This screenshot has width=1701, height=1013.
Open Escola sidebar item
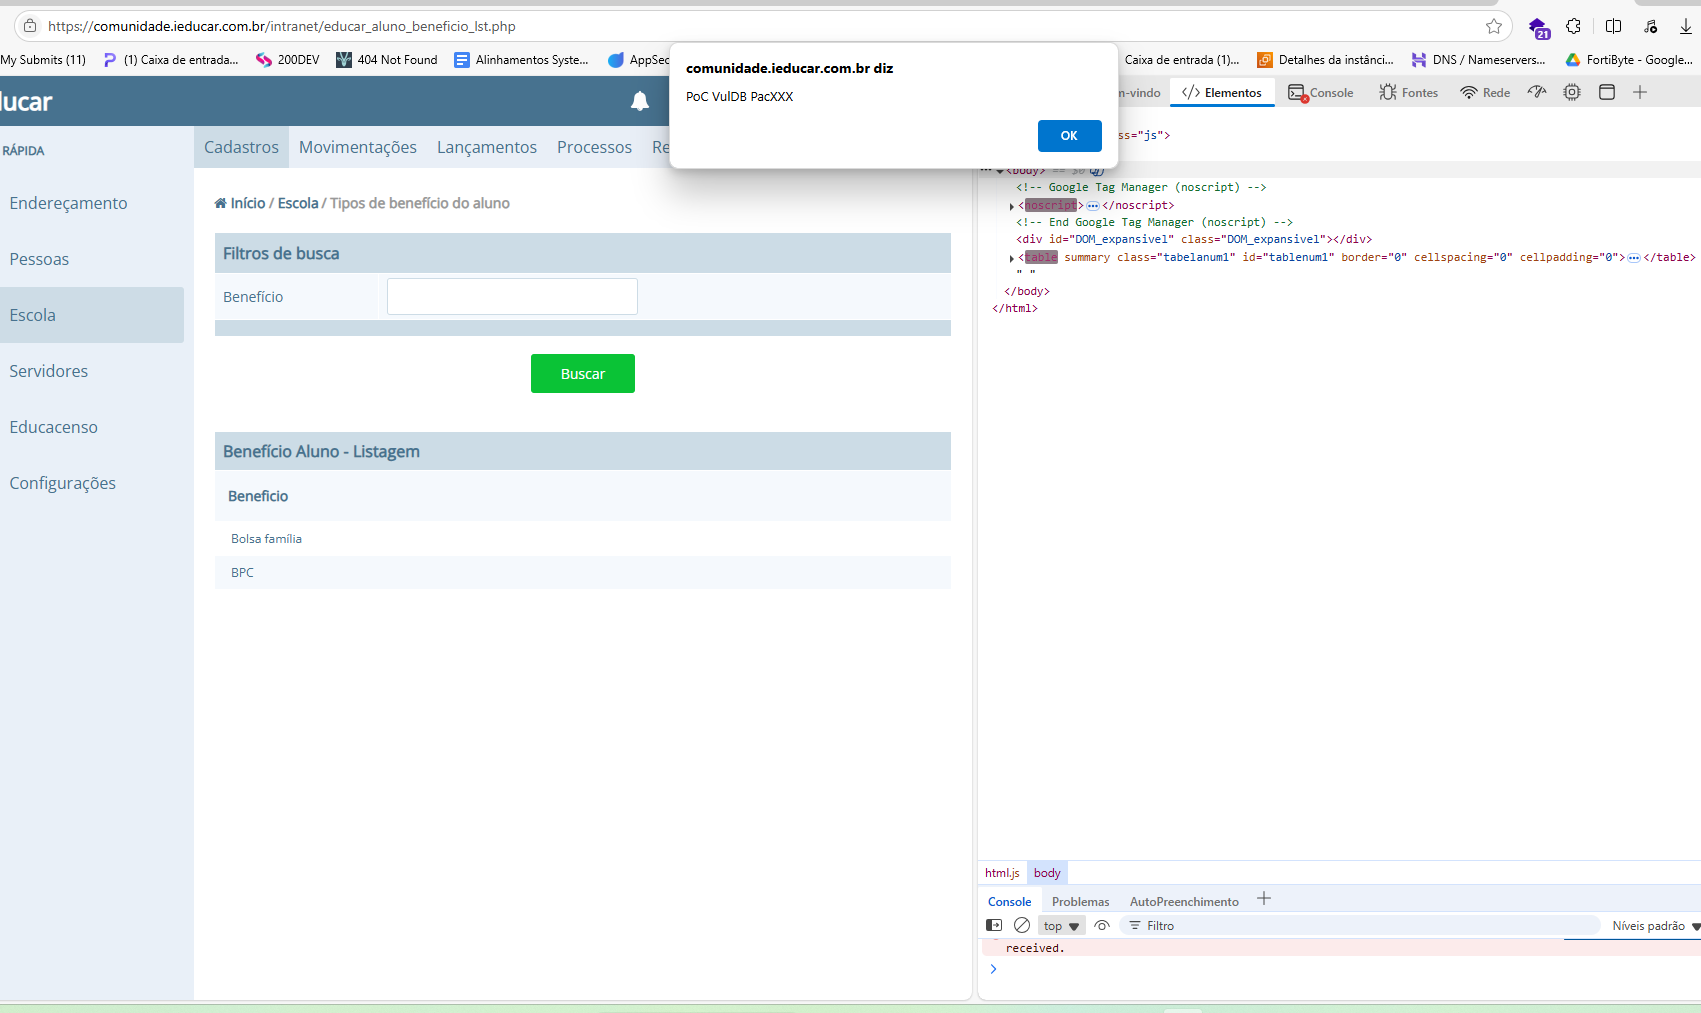pos(92,315)
